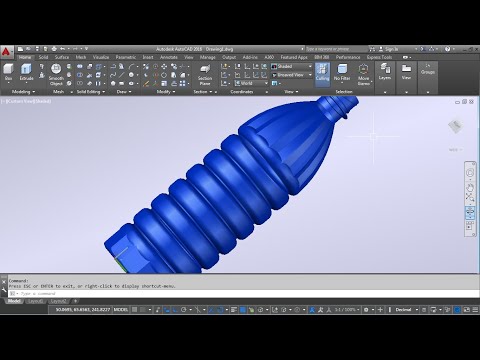Viewport: 480px width, 360px height.
Task: Expand the Section panel
Action: pos(203,91)
